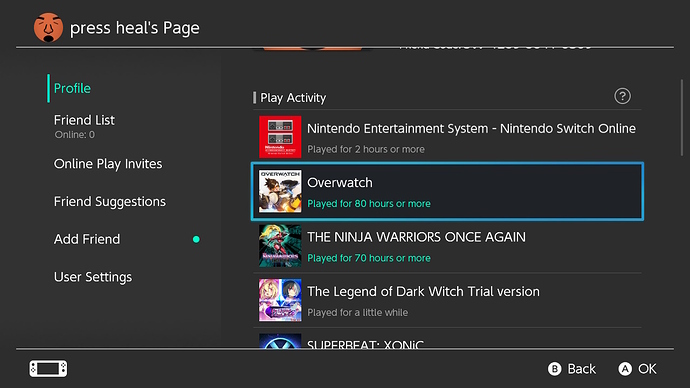Click The Legend of Dark Witch Trial version title
The image size is (690, 388).
tap(423, 292)
